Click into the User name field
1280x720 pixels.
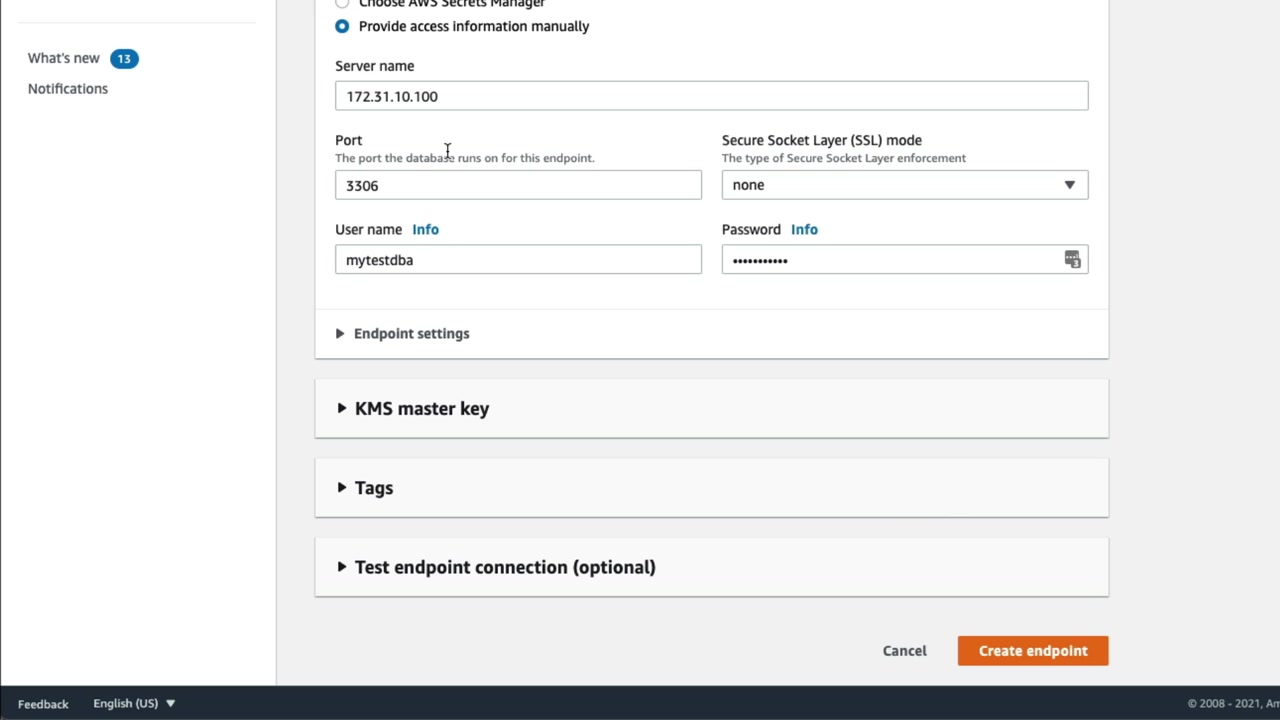(518, 260)
